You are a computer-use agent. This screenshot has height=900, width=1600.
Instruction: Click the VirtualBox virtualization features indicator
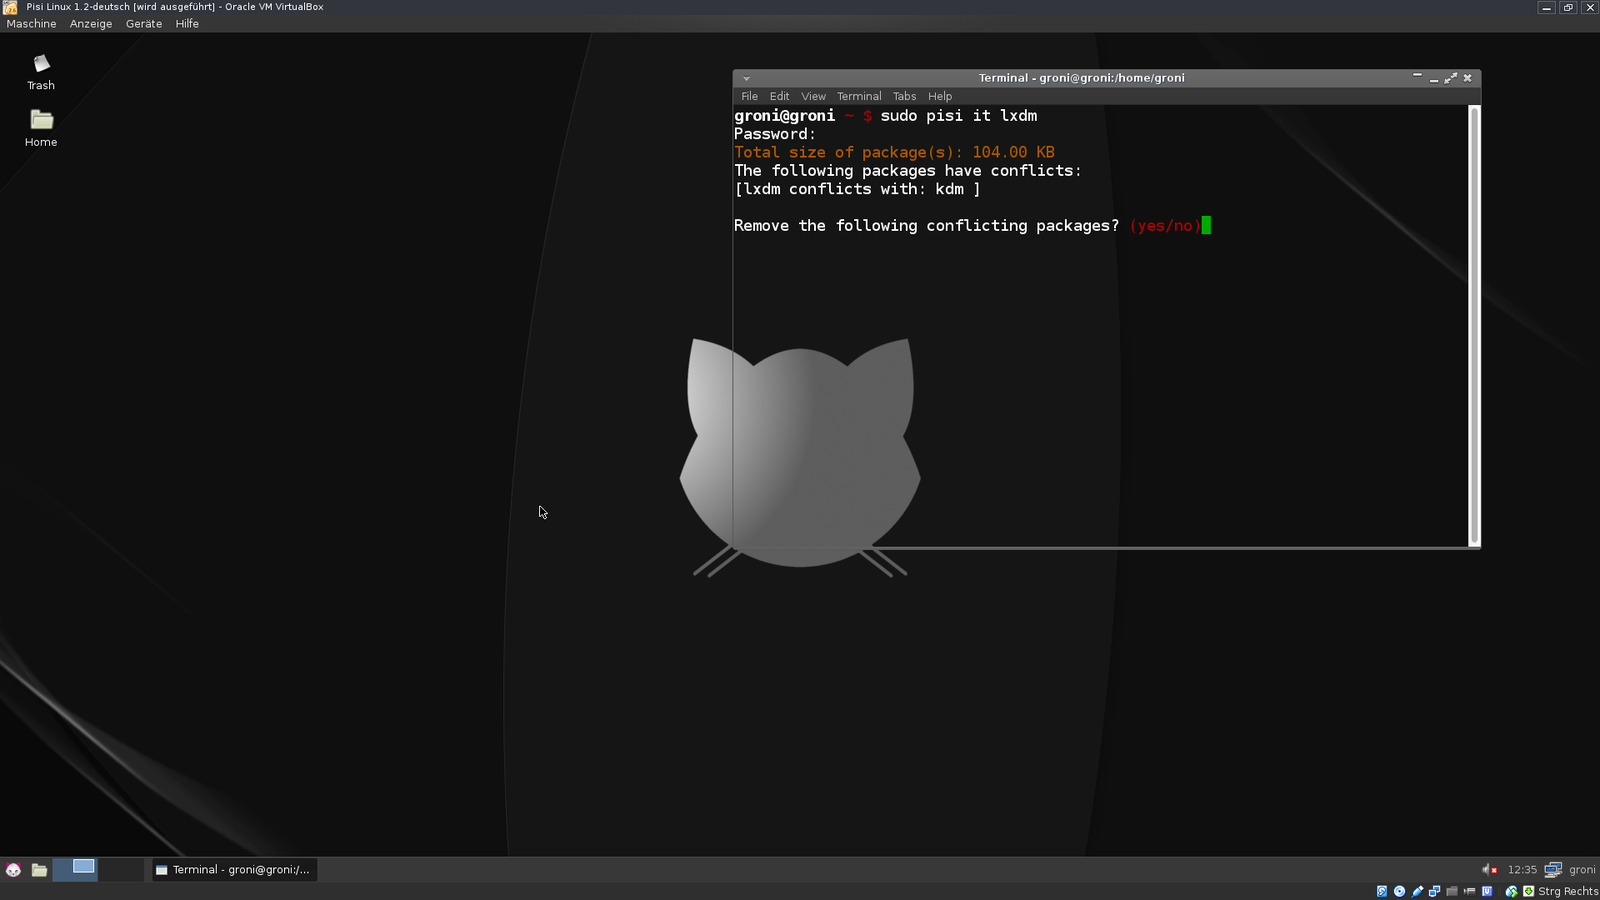tap(1487, 891)
